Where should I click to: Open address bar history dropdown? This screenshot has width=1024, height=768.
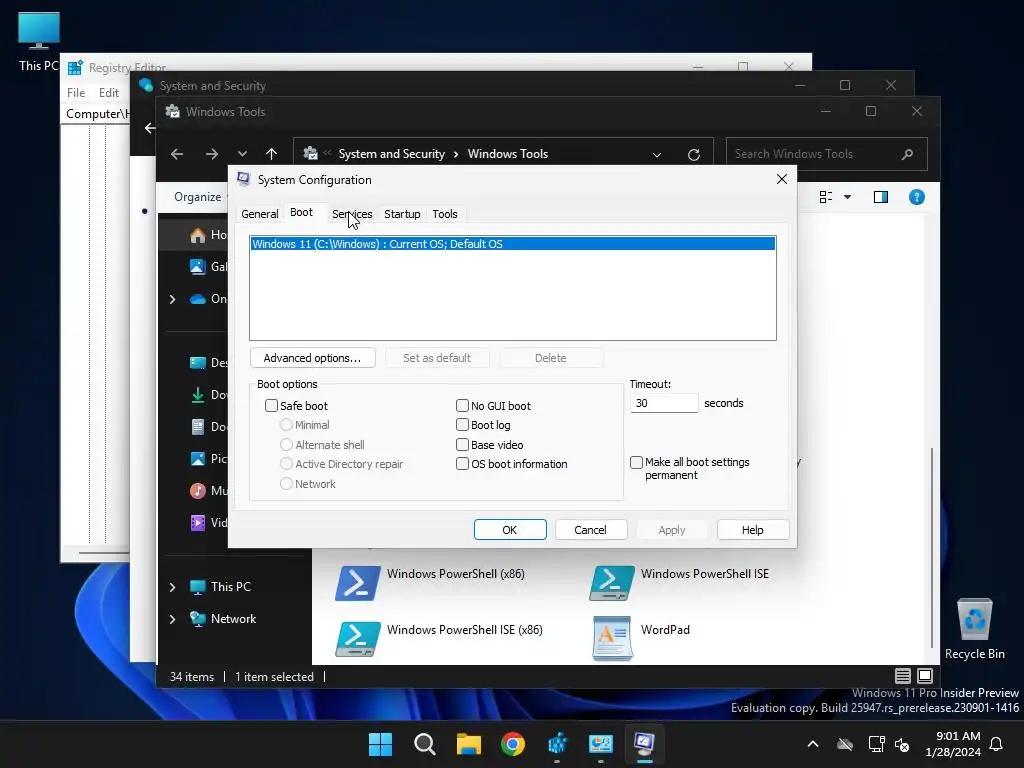tap(657, 155)
